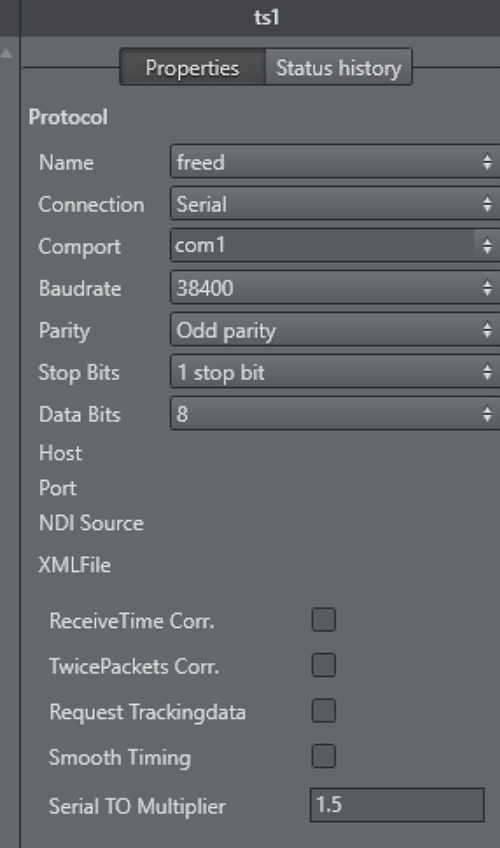Expand the Connection dropdown set to Serial
The image size is (500, 848).
coord(335,203)
